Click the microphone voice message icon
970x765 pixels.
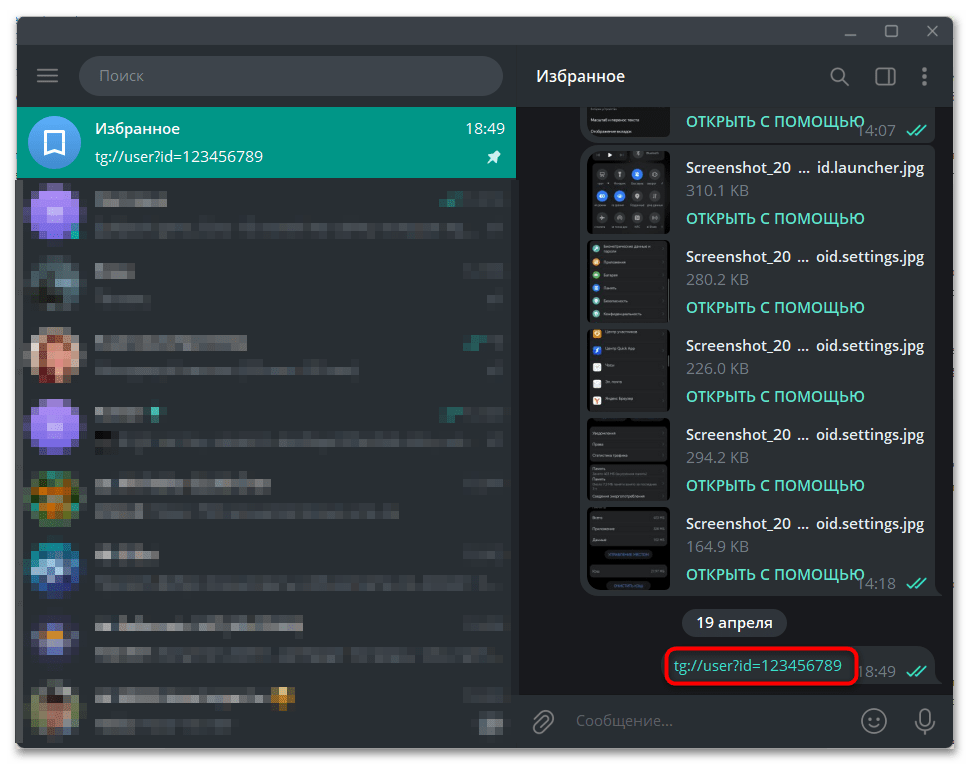[925, 721]
